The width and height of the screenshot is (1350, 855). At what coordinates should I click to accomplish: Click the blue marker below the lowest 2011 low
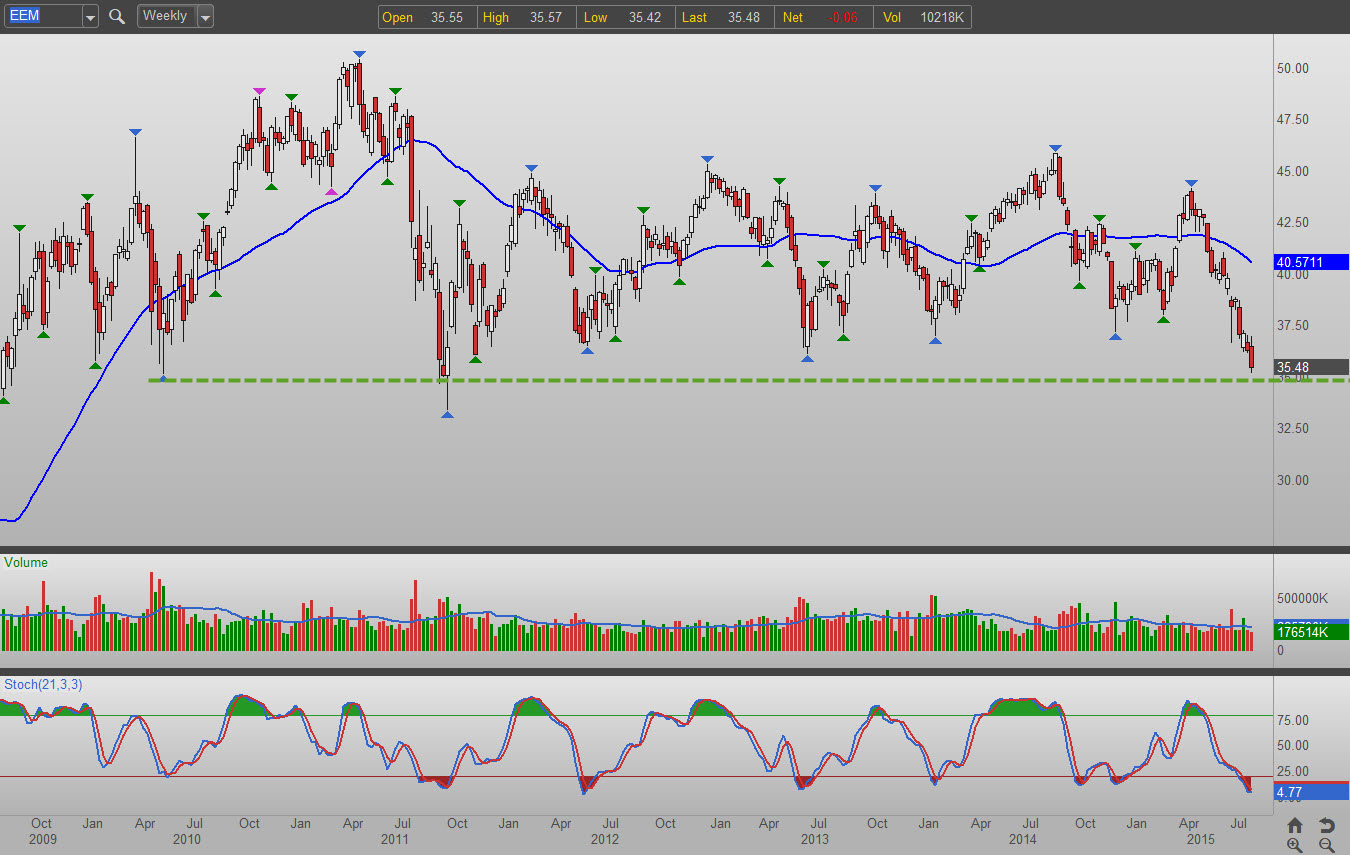(447, 414)
